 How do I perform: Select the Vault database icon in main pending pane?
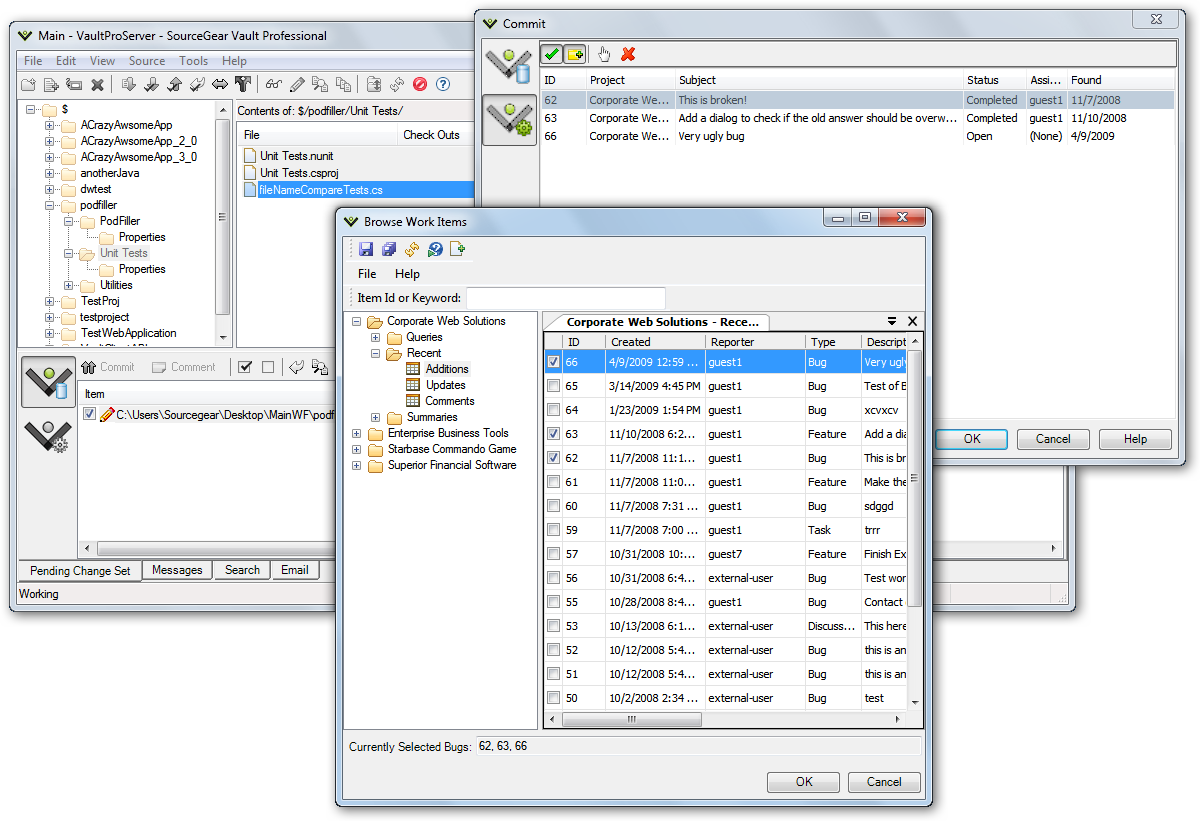pyautogui.click(x=48, y=383)
